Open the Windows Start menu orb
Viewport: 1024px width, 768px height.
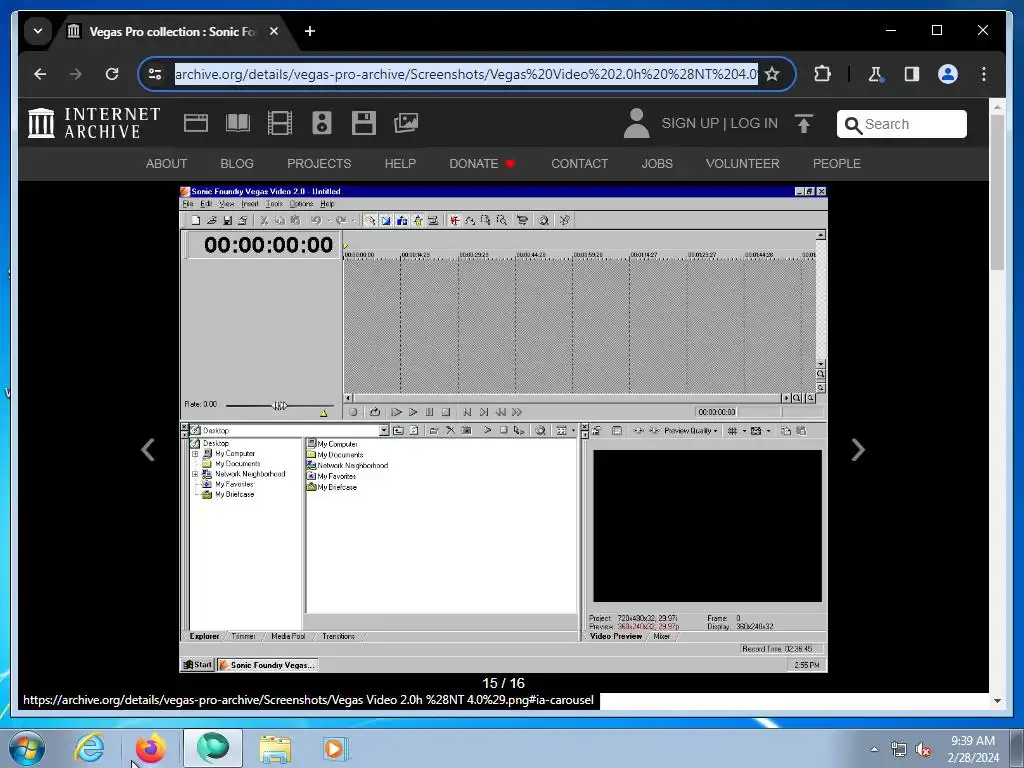pos(27,748)
